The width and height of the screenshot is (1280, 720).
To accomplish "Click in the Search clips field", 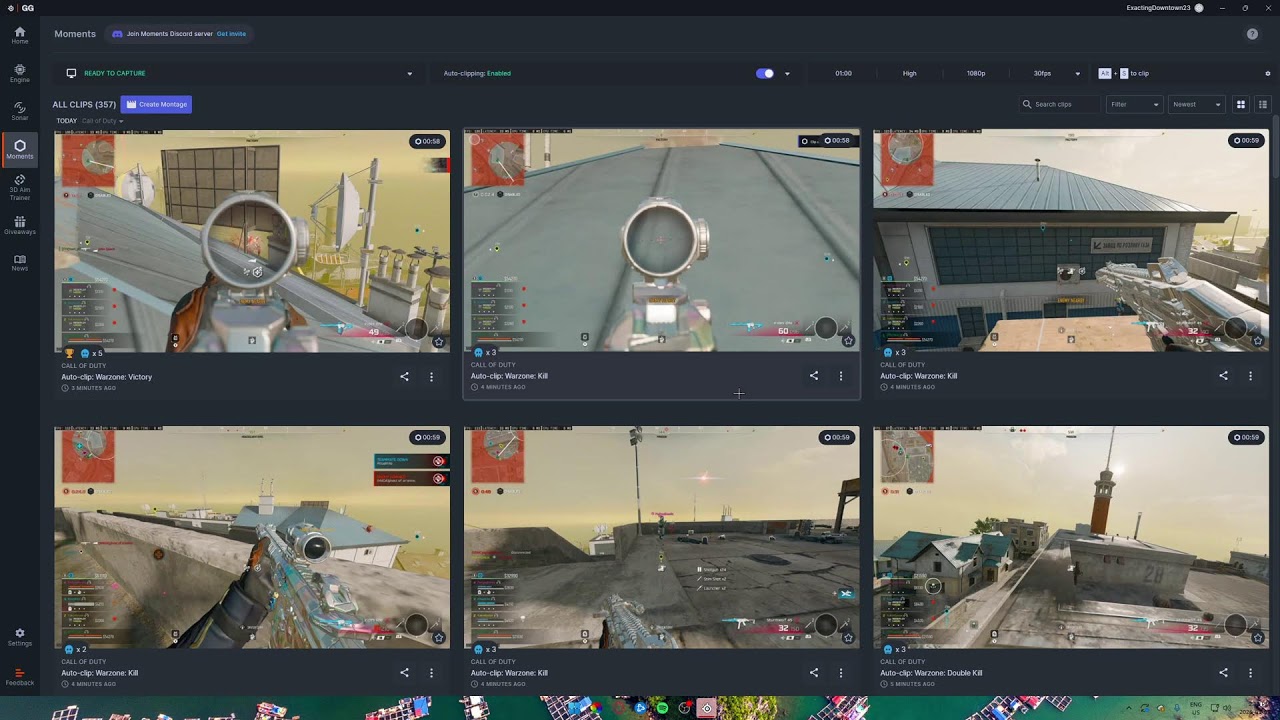I will (1059, 104).
